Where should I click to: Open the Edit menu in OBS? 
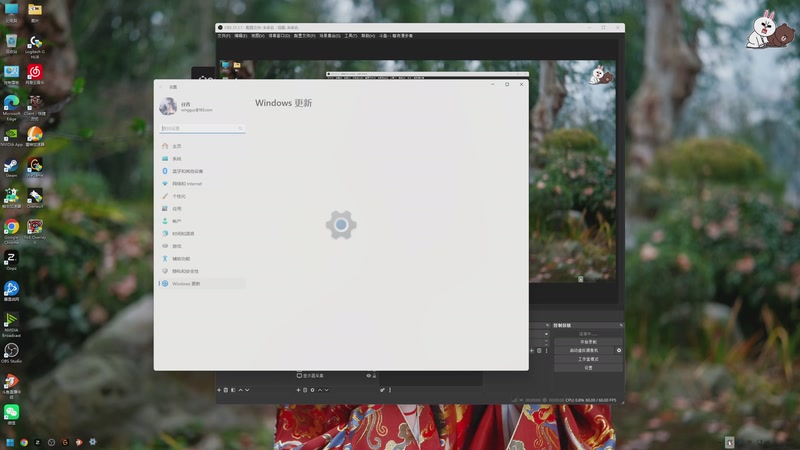tap(240, 36)
